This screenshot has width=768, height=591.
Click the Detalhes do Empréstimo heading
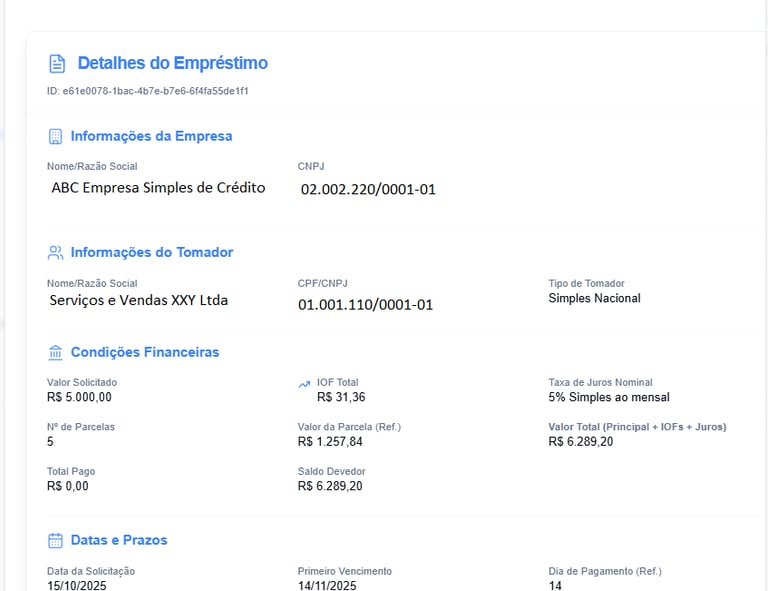tap(172, 63)
